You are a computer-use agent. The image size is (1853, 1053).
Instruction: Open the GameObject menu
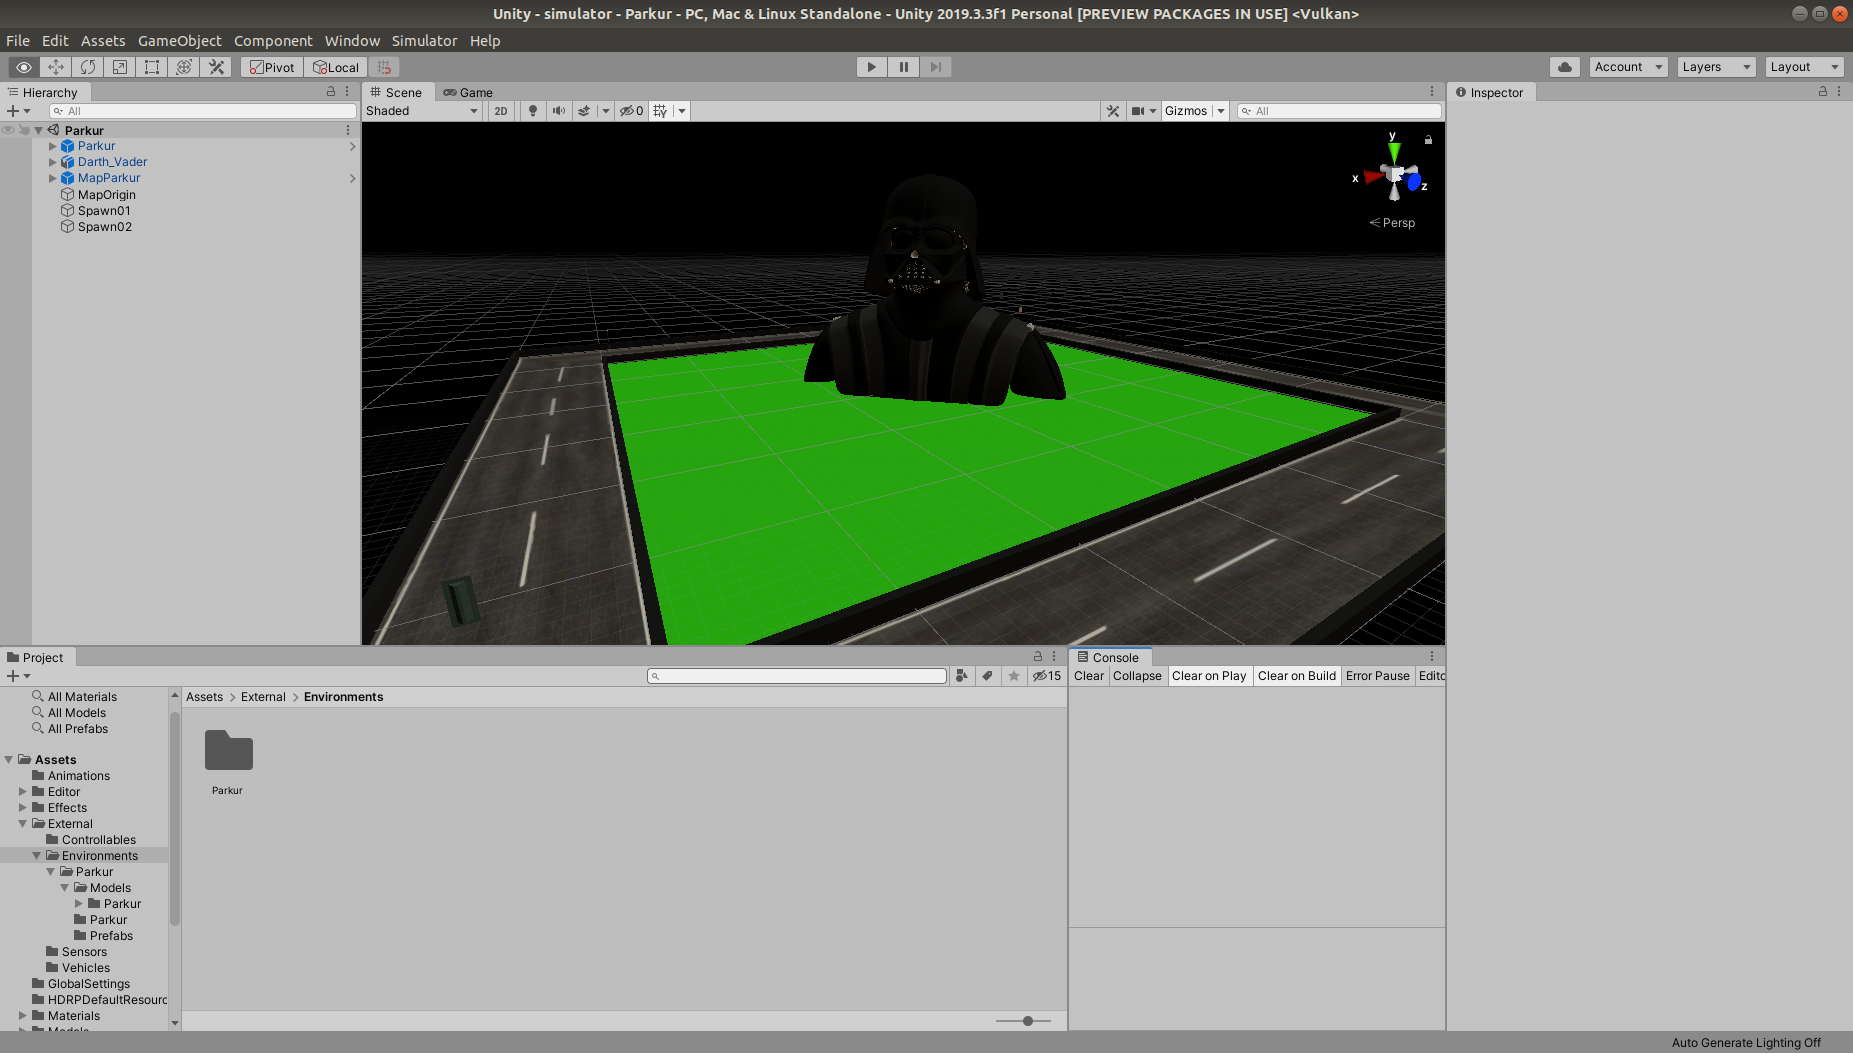coord(180,41)
